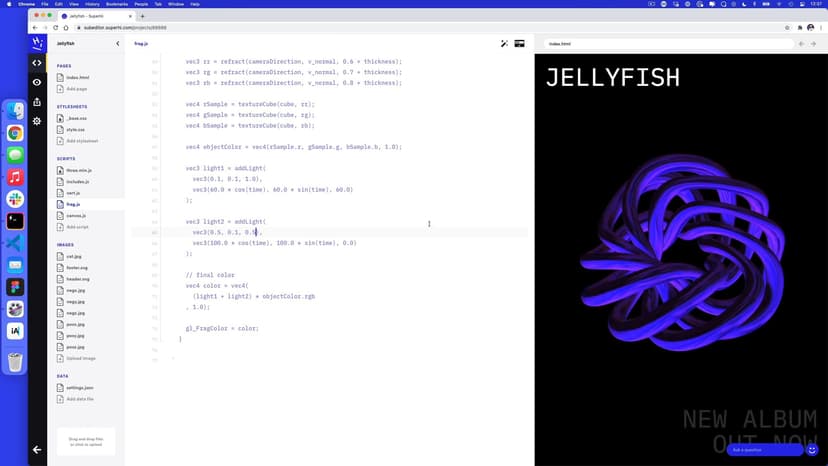828x466 pixels.
Task: Collapse the Jellyfish file panel chevron
Action: click(118, 44)
